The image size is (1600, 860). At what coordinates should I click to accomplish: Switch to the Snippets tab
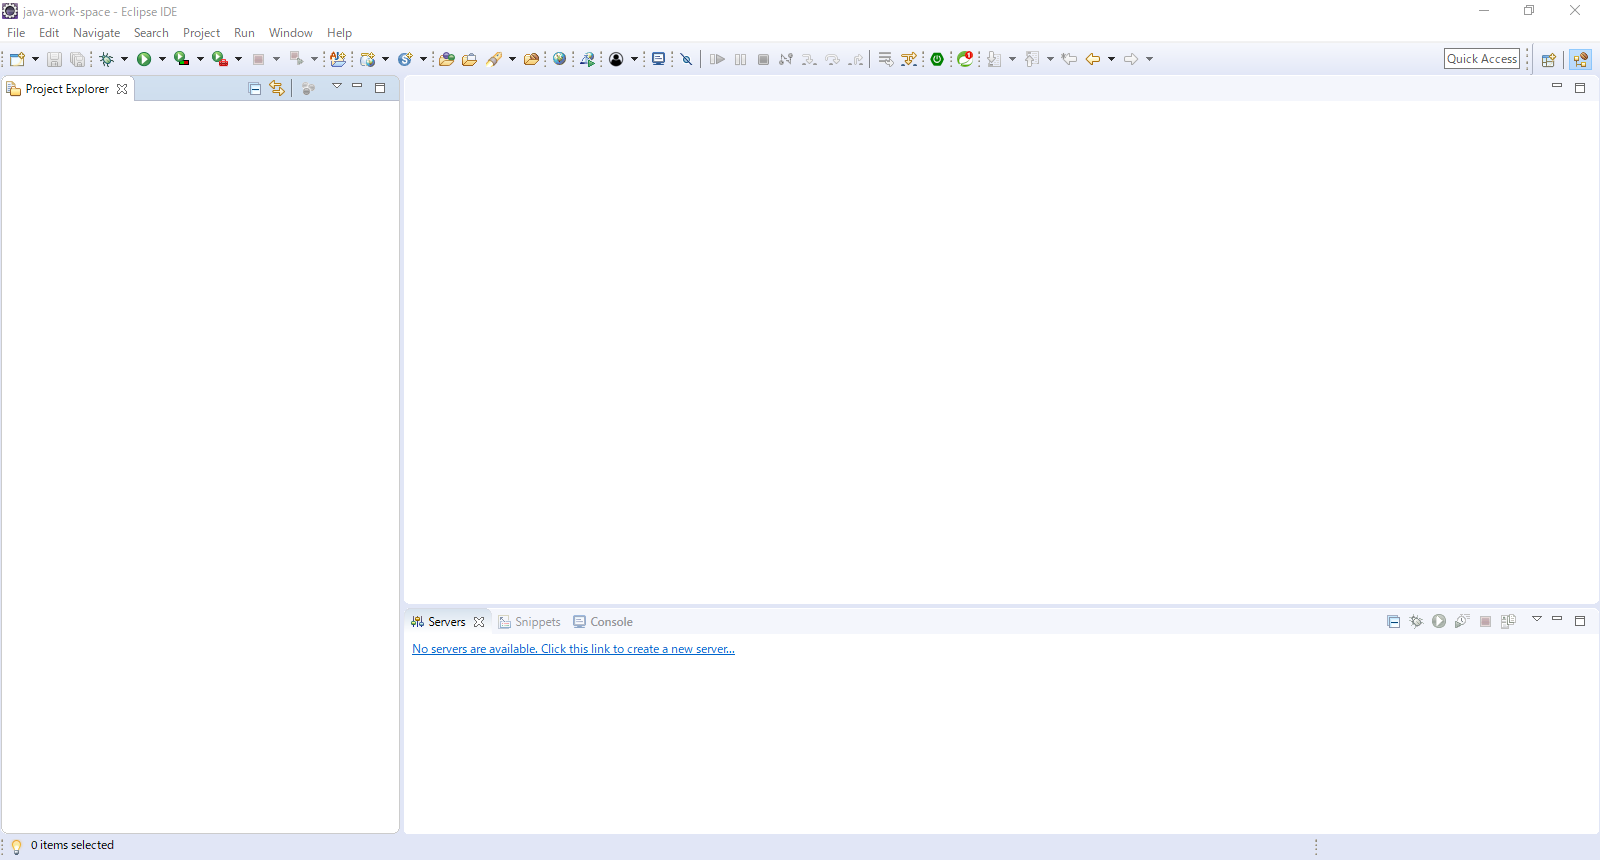pyautogui.click(x=530, y=622)
